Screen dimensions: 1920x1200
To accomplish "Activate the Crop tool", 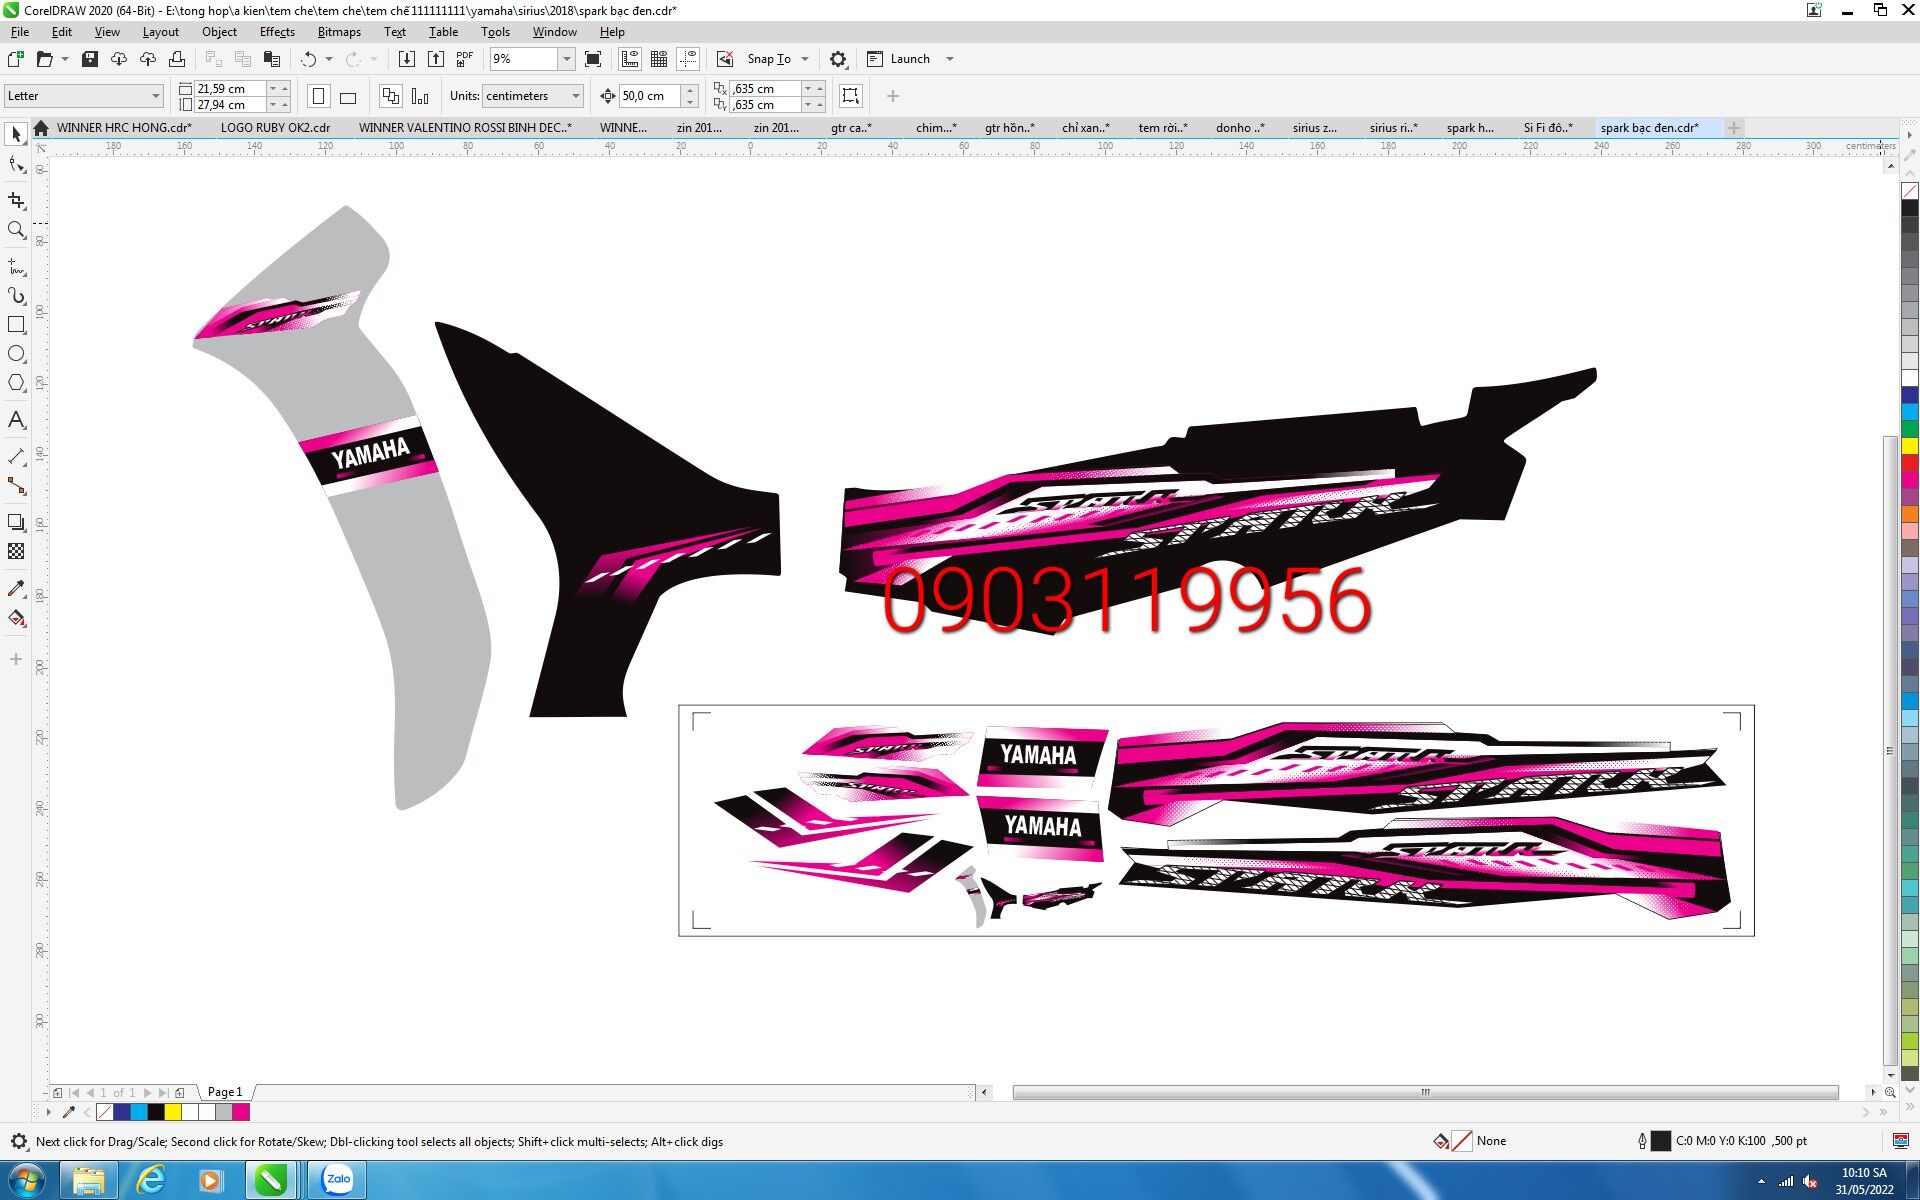I will [x=16, y=200].
